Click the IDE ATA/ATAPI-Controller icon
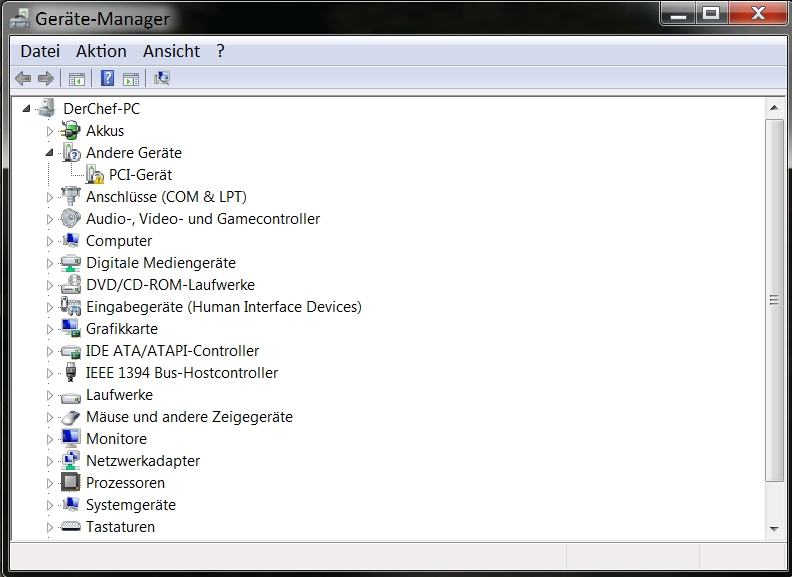This screenshot has height=577, width=792. click(70, 351)
